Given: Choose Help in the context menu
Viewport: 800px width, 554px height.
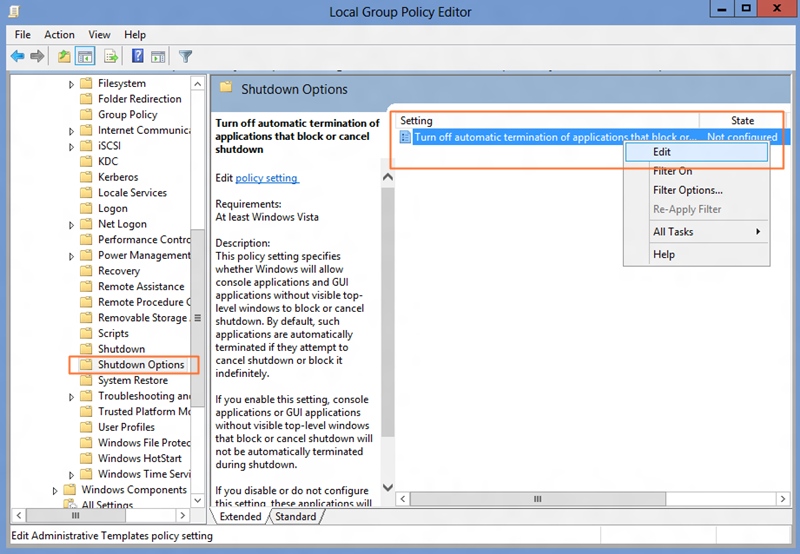Looking at the screenshot, I should (696, 254).
